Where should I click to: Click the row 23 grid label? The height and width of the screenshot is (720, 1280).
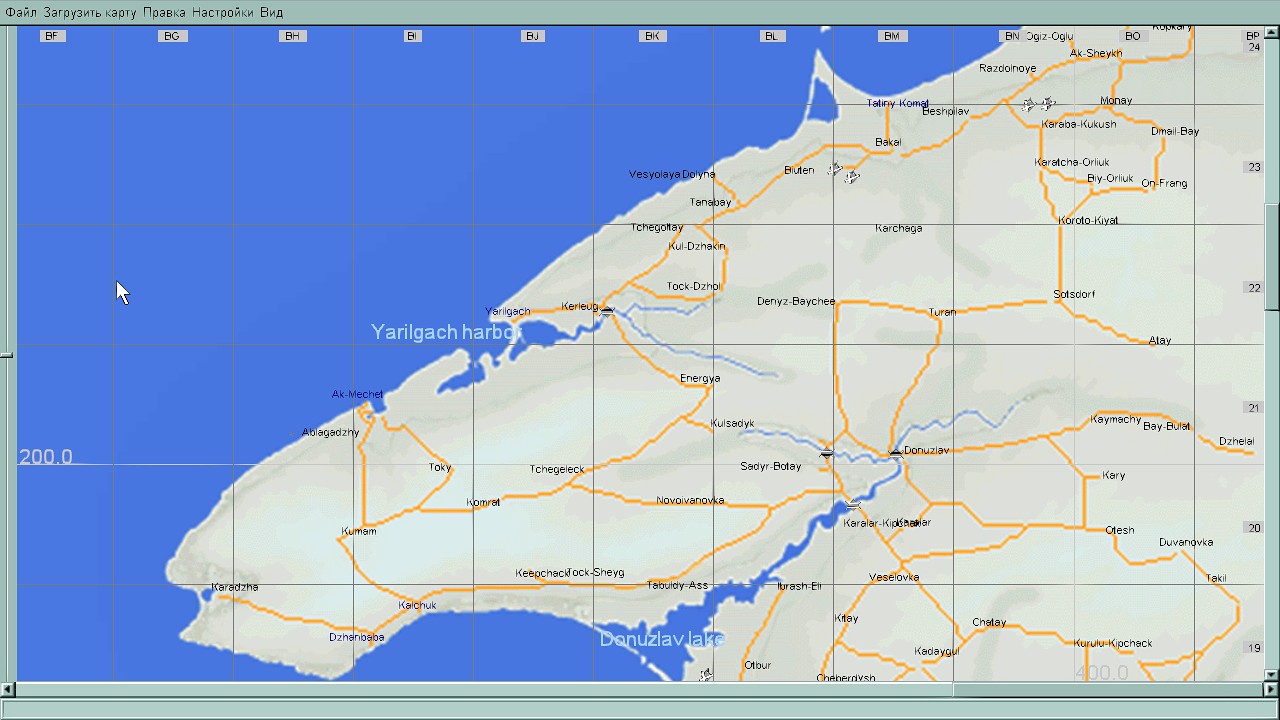(x=1254, y=167)
